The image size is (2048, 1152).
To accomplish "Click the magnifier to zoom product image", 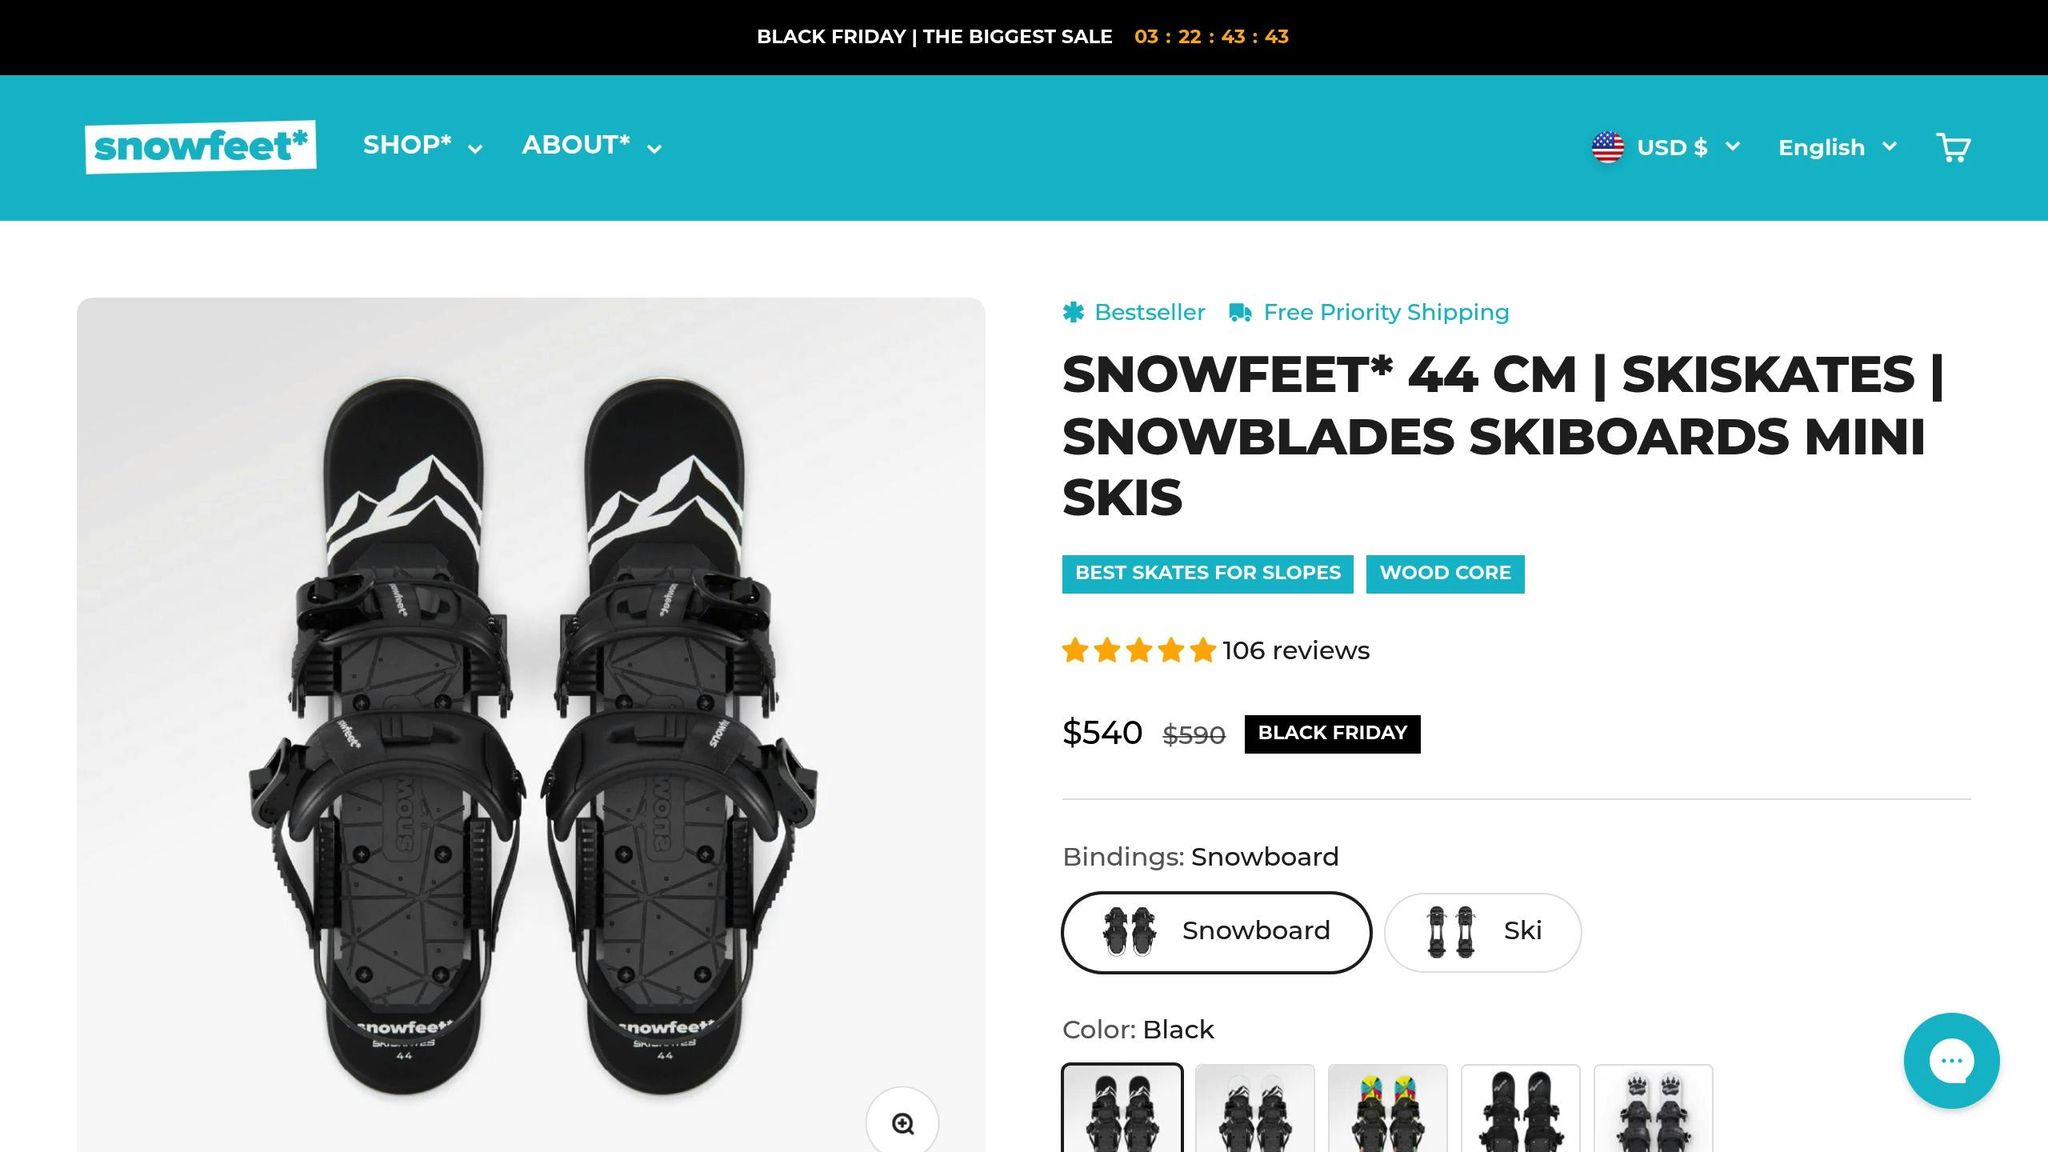I will point(904,1123).
